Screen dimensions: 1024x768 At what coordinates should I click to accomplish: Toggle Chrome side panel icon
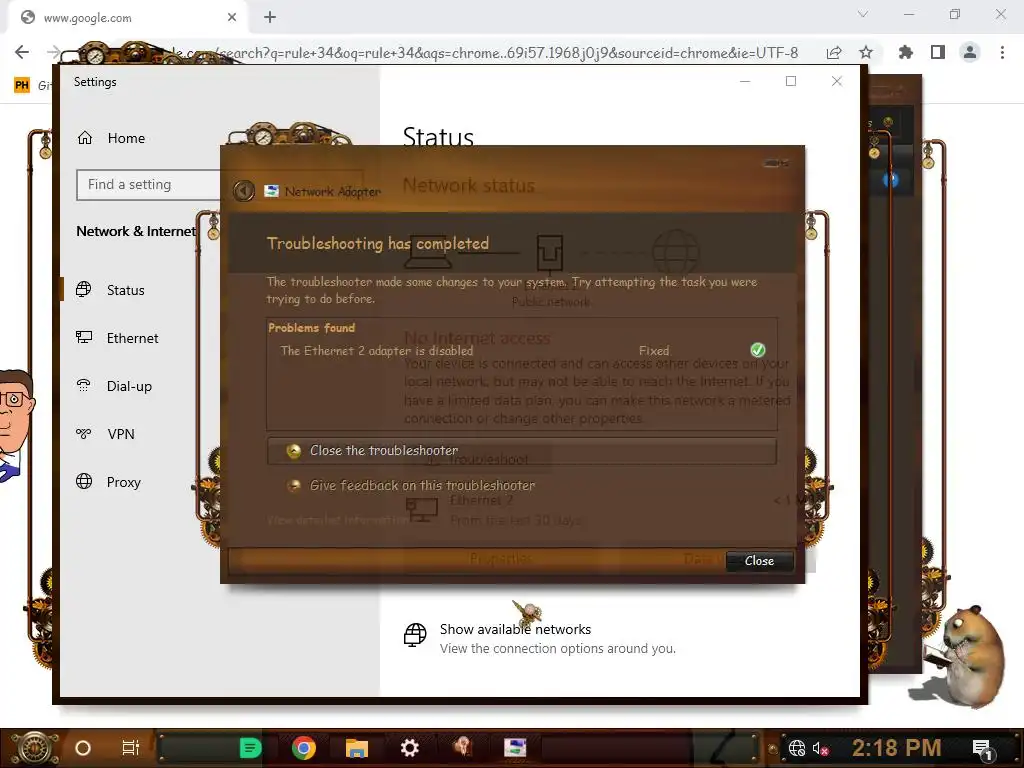[x=938, y=52]
